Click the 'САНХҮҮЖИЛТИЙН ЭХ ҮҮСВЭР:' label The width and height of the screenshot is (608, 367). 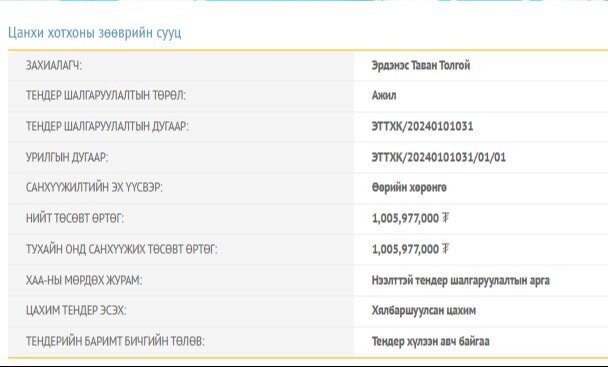94,187
